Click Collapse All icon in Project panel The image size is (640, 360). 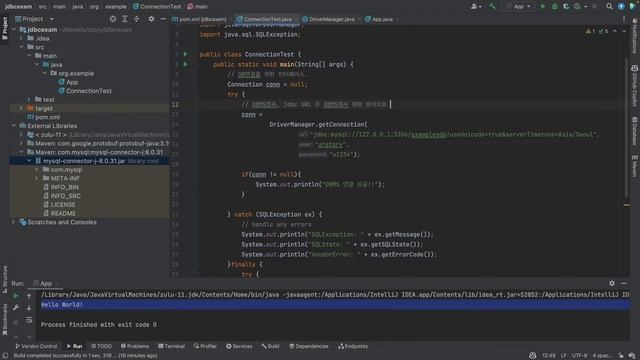(x=137, y=19)
